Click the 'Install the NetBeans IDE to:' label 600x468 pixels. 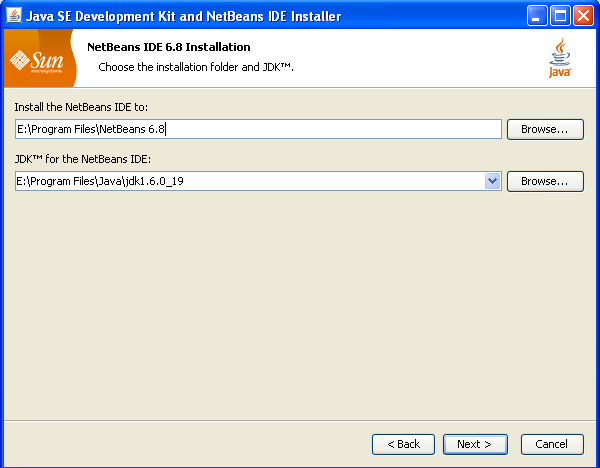coord(81,106)
